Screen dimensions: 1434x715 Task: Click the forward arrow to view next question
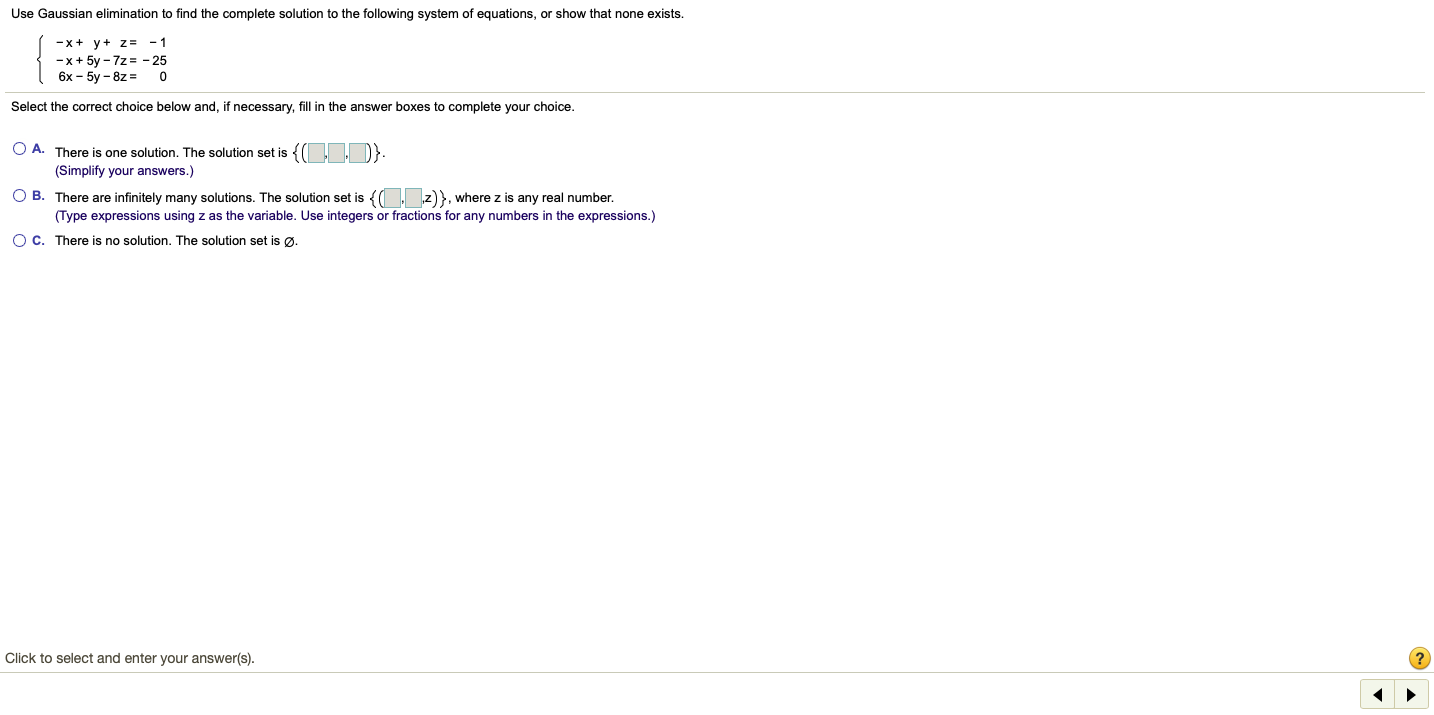click(1411, 694)
